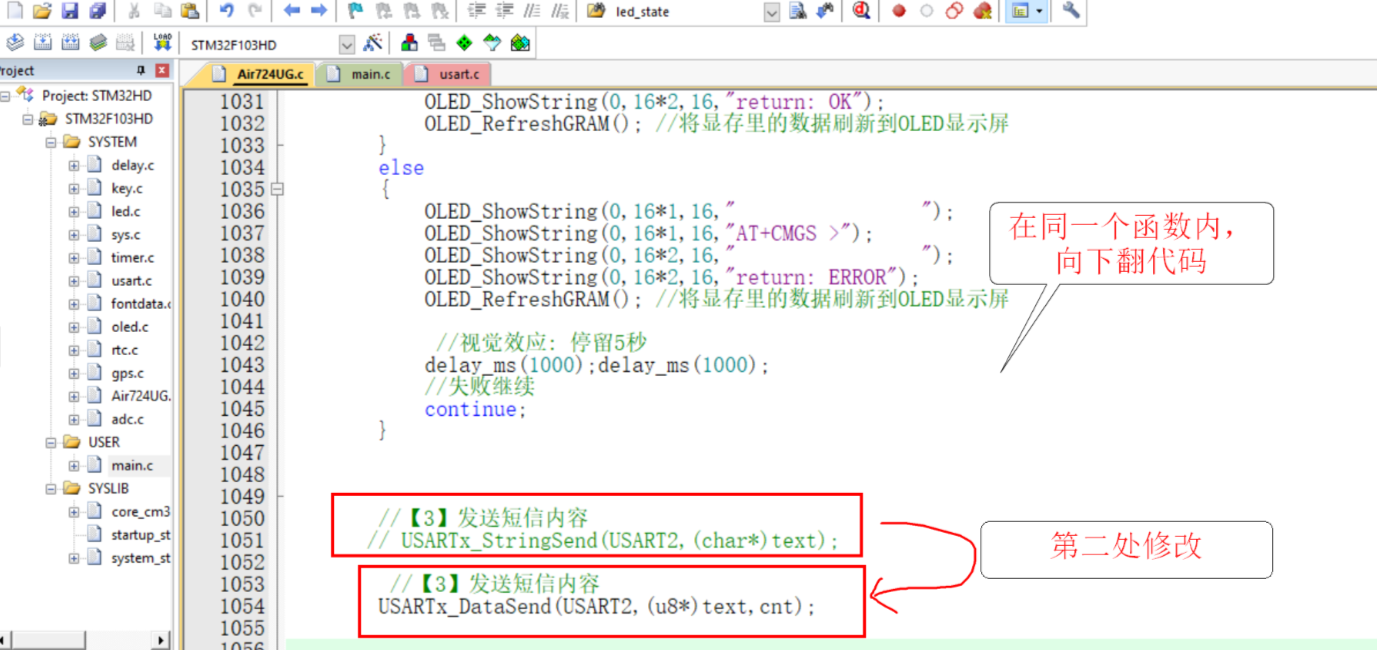Insert or remove a bookmark flag
This screenshot has width=1377, height=650.
pos(355,11)
